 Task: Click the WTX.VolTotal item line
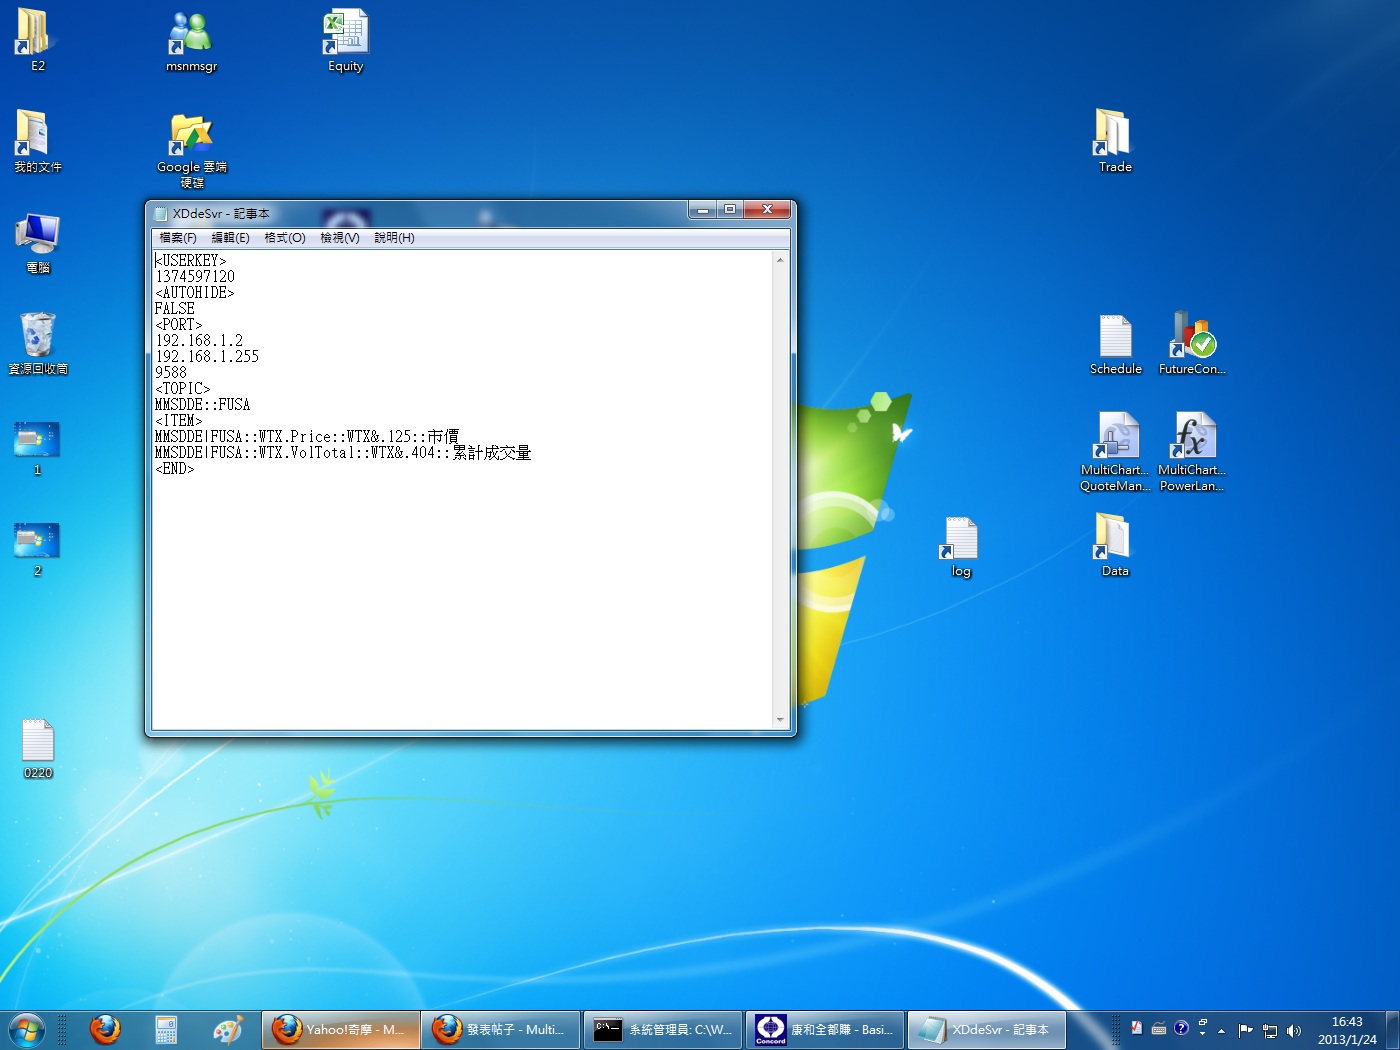(x=343, y=453)
